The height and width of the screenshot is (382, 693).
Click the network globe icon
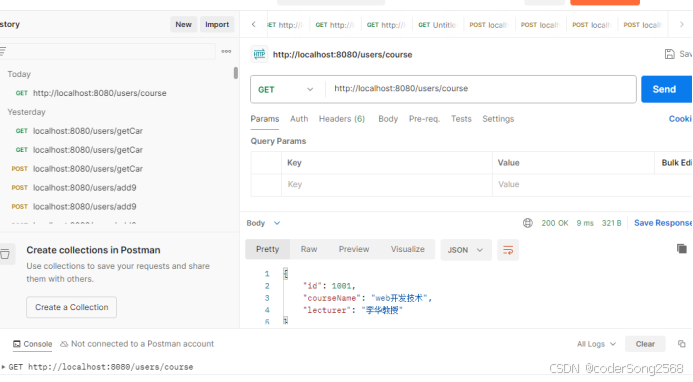tap(528, 223)
